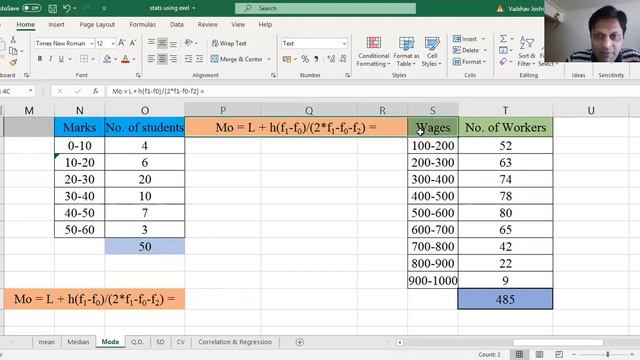
Task: Click the Clear eraser icon
Action: click(503, 62)
